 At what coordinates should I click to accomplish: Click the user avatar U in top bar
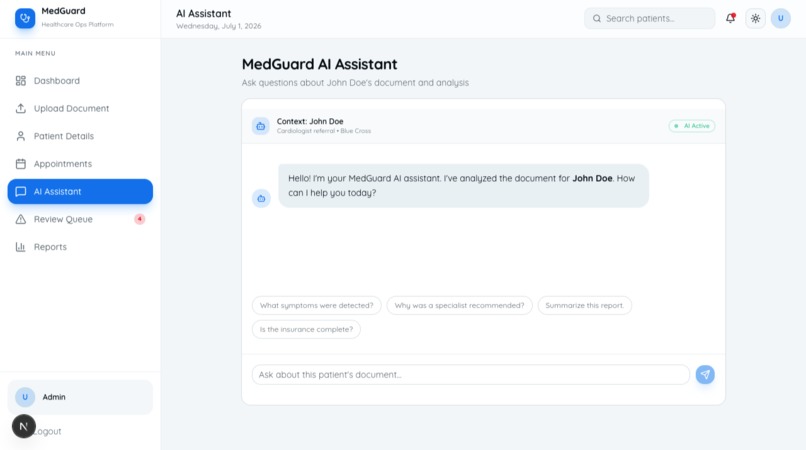click(780, 19)
